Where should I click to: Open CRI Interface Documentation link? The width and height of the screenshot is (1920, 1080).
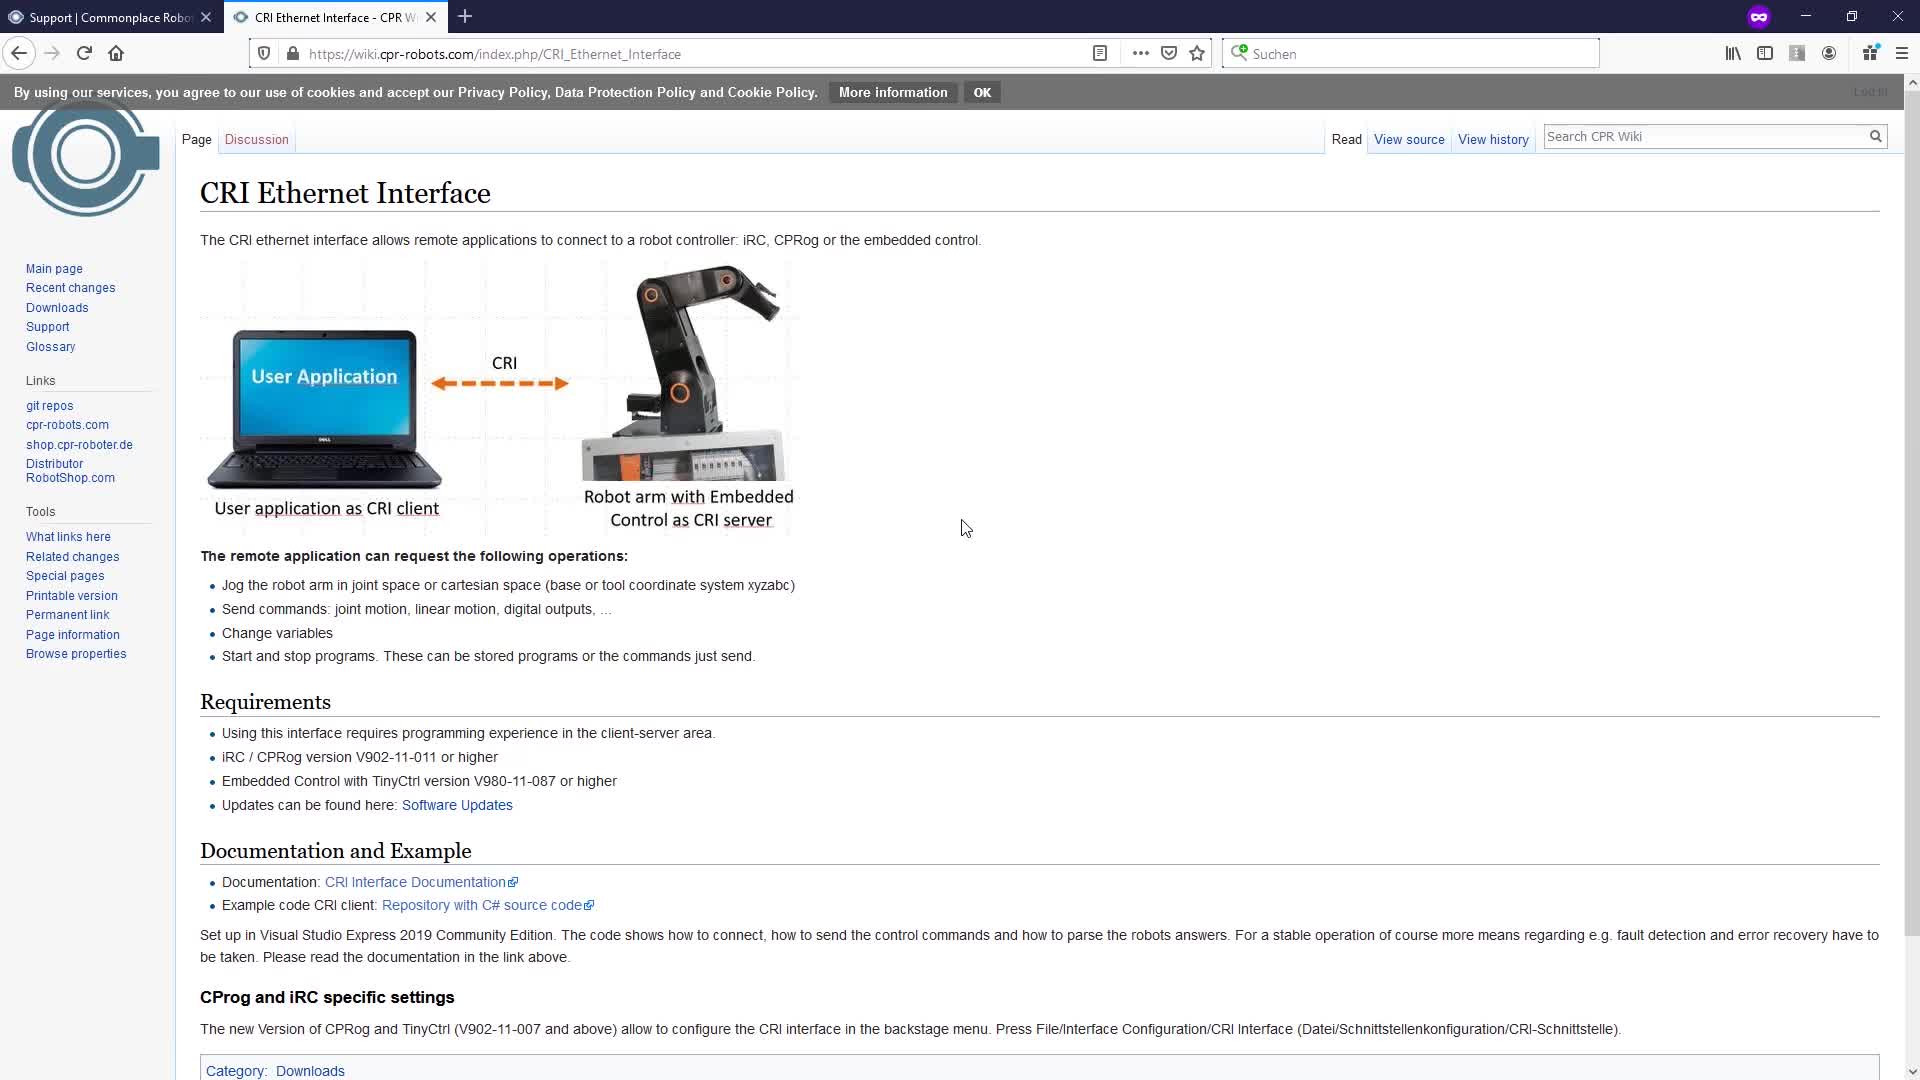[x=421, y=882]
